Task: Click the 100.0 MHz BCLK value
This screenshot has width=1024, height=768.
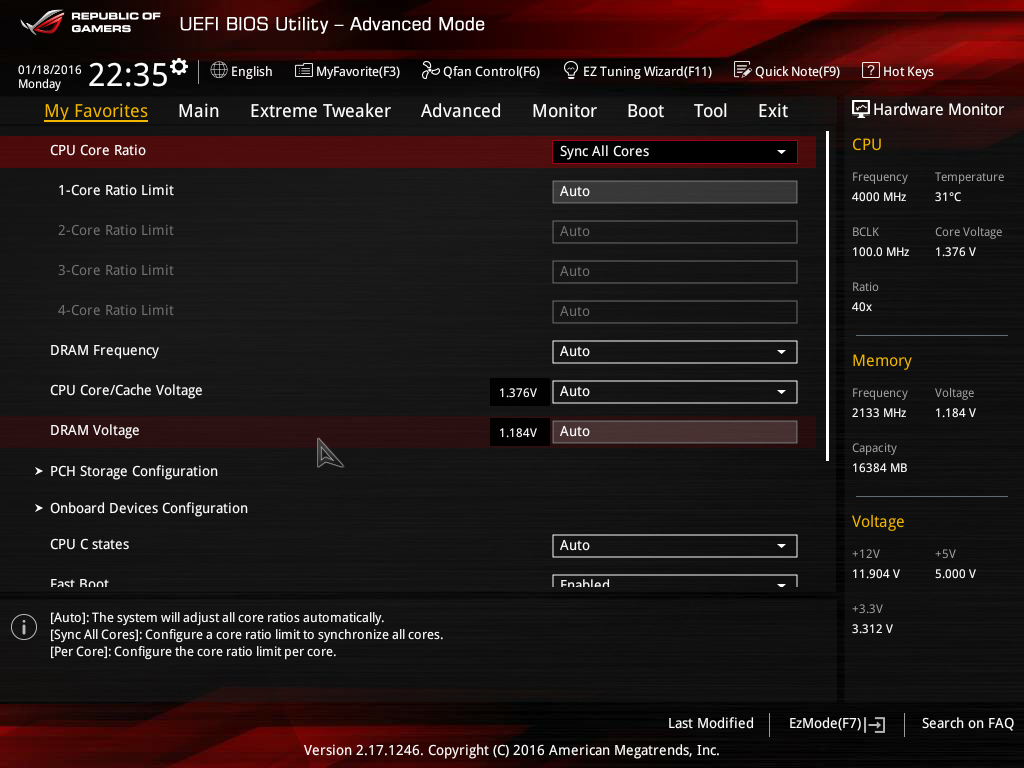Action: coord(880,251)
